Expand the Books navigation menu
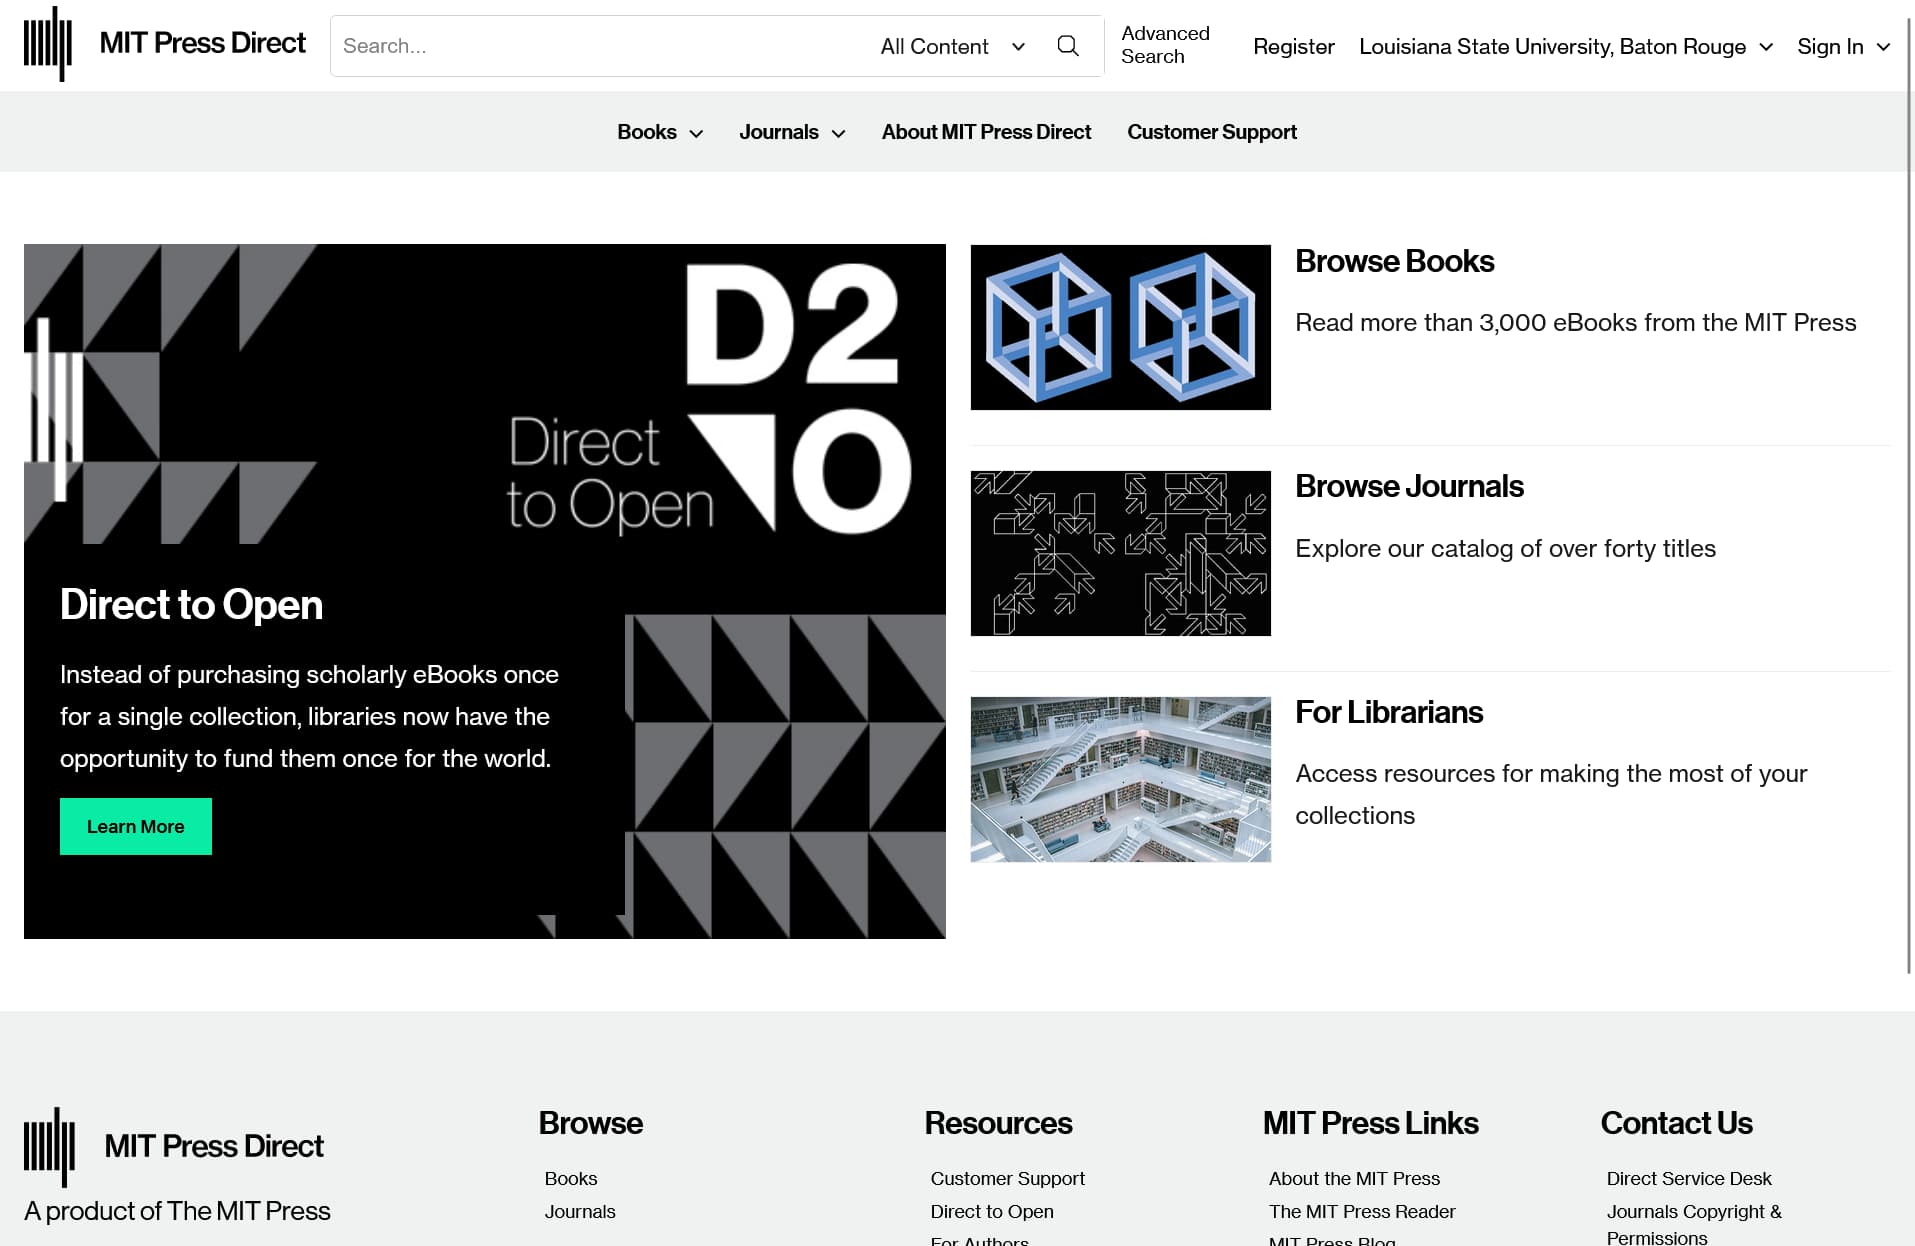Viewport: 1915px width, 1246px height. coord(659,132)
